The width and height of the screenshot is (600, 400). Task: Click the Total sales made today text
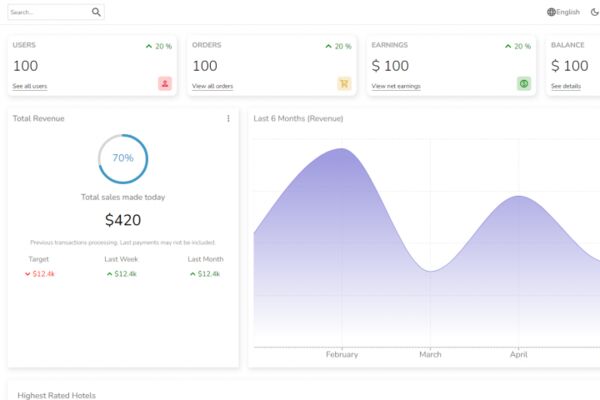(123, 197)
